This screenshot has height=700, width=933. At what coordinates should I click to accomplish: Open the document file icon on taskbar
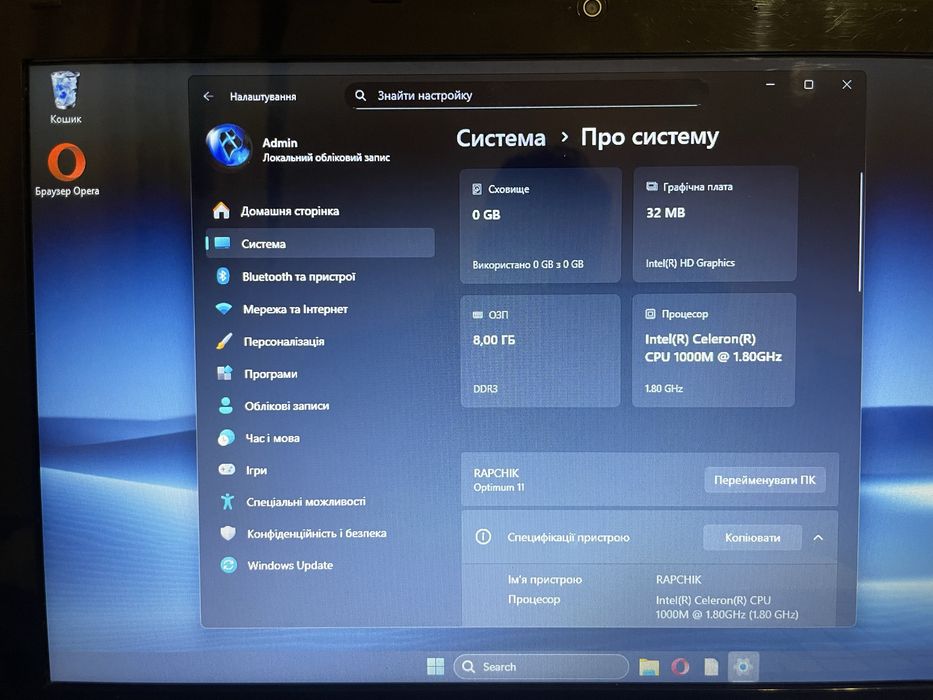pos(711,667)
